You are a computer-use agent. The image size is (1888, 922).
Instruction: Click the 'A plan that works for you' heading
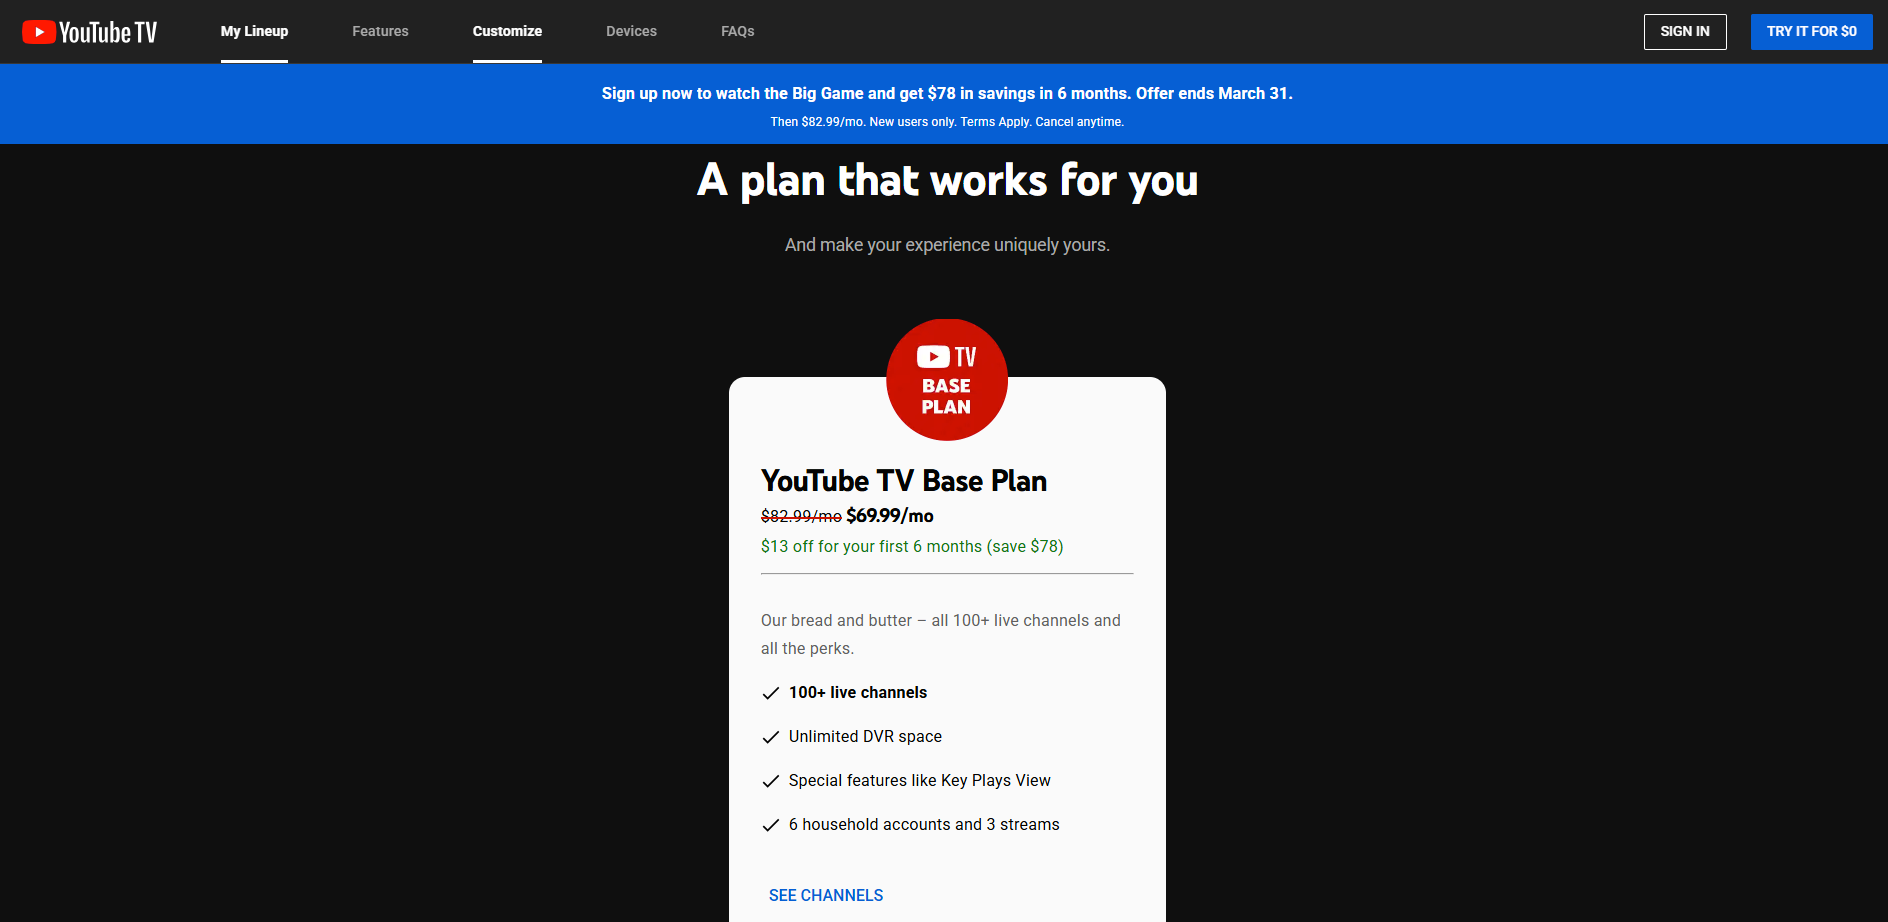(947, 181)
